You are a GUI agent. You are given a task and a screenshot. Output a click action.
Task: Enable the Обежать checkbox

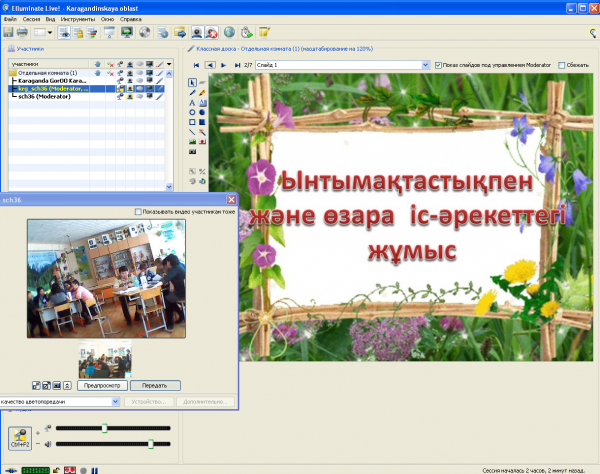(562, 65)
